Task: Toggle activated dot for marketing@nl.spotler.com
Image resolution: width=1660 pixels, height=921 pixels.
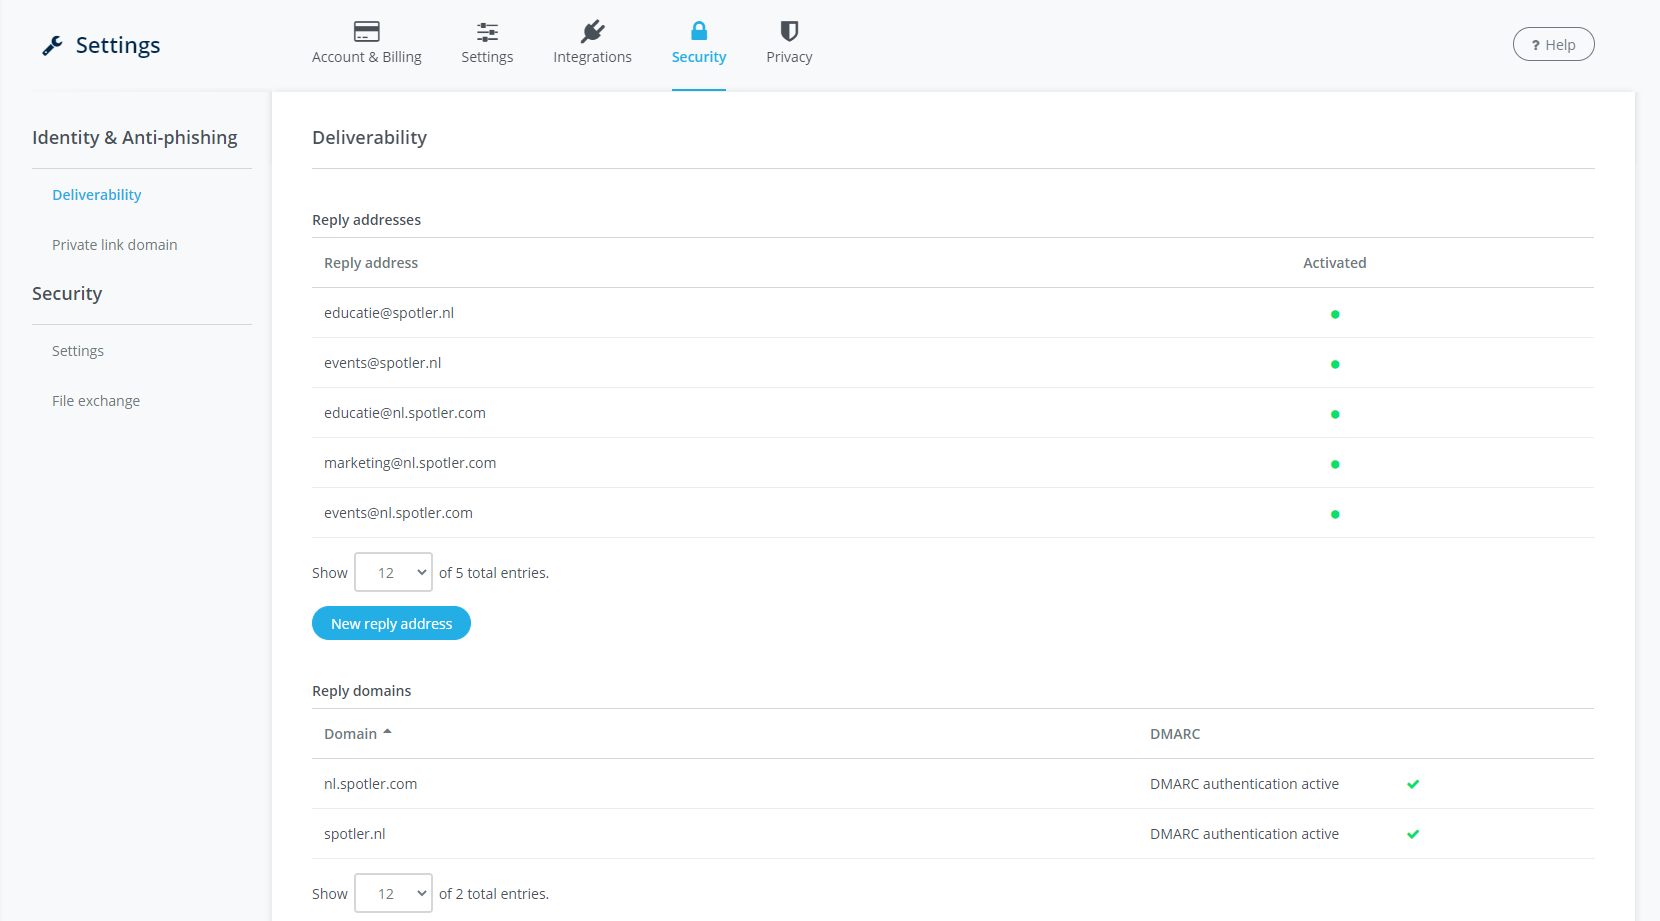Action: (1335, 464)
